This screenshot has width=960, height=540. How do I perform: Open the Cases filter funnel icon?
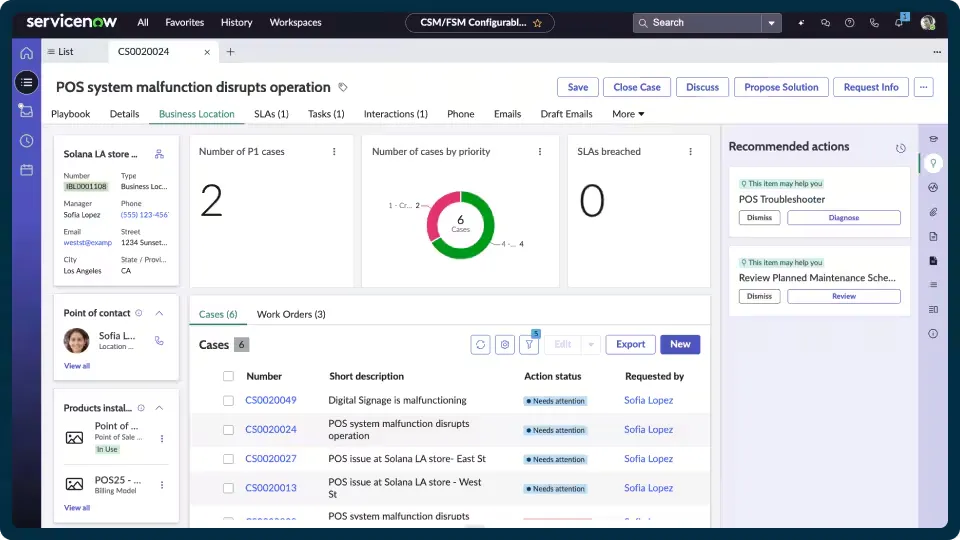(x=529, y=345)
